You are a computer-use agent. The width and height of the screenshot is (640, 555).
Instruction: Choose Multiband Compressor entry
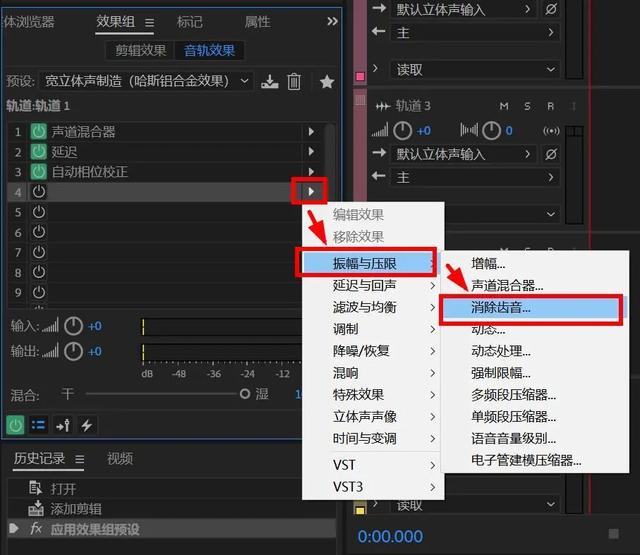(x=535, y=395)
